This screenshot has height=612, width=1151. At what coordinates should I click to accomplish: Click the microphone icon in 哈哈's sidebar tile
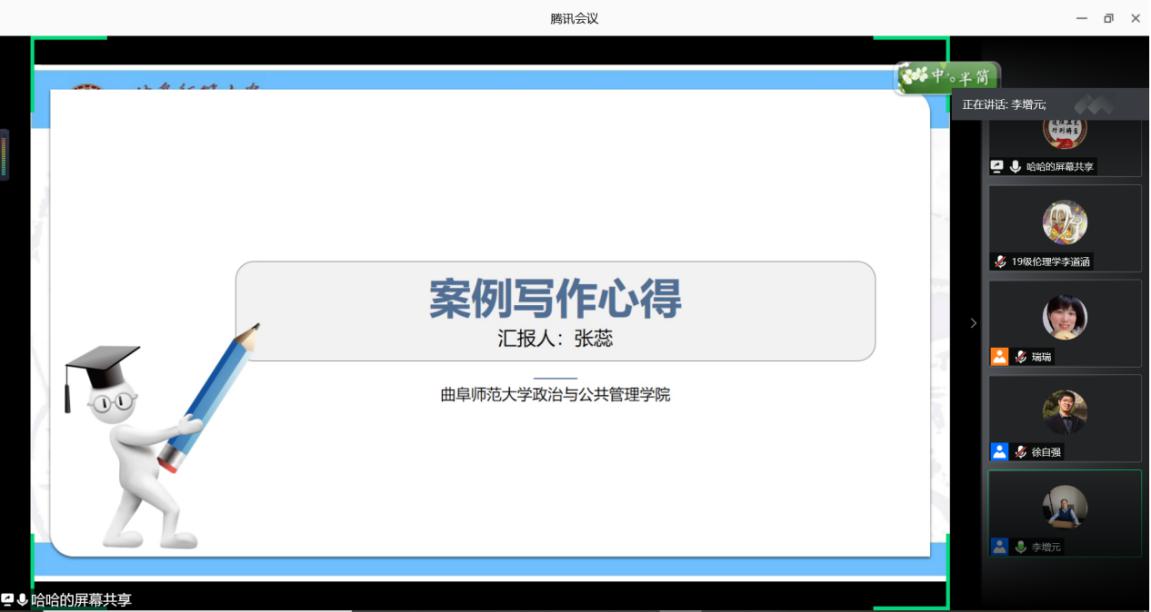1015,167
